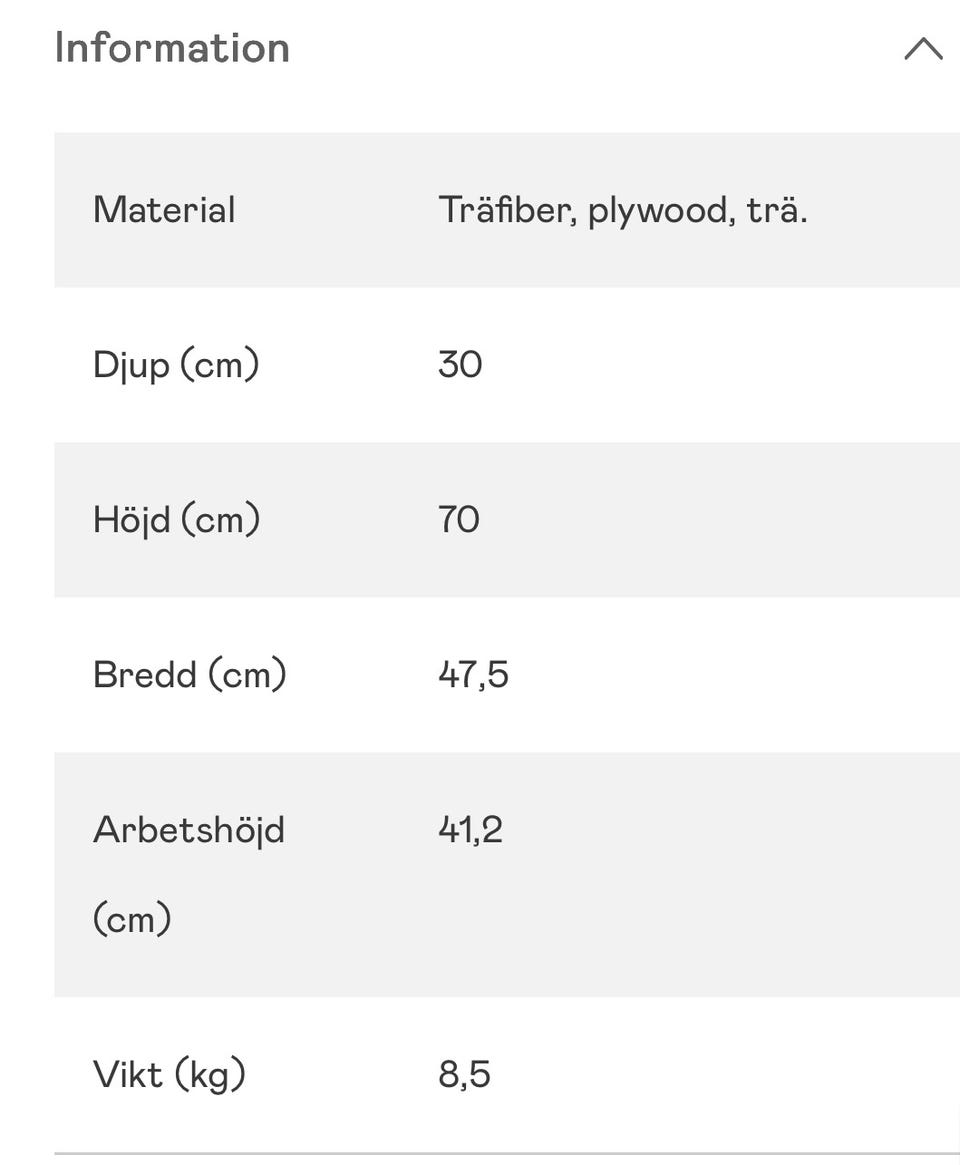Collapse the Information section chevron
The width and height of the screenshot is (960, 1165).
[922, 49]
